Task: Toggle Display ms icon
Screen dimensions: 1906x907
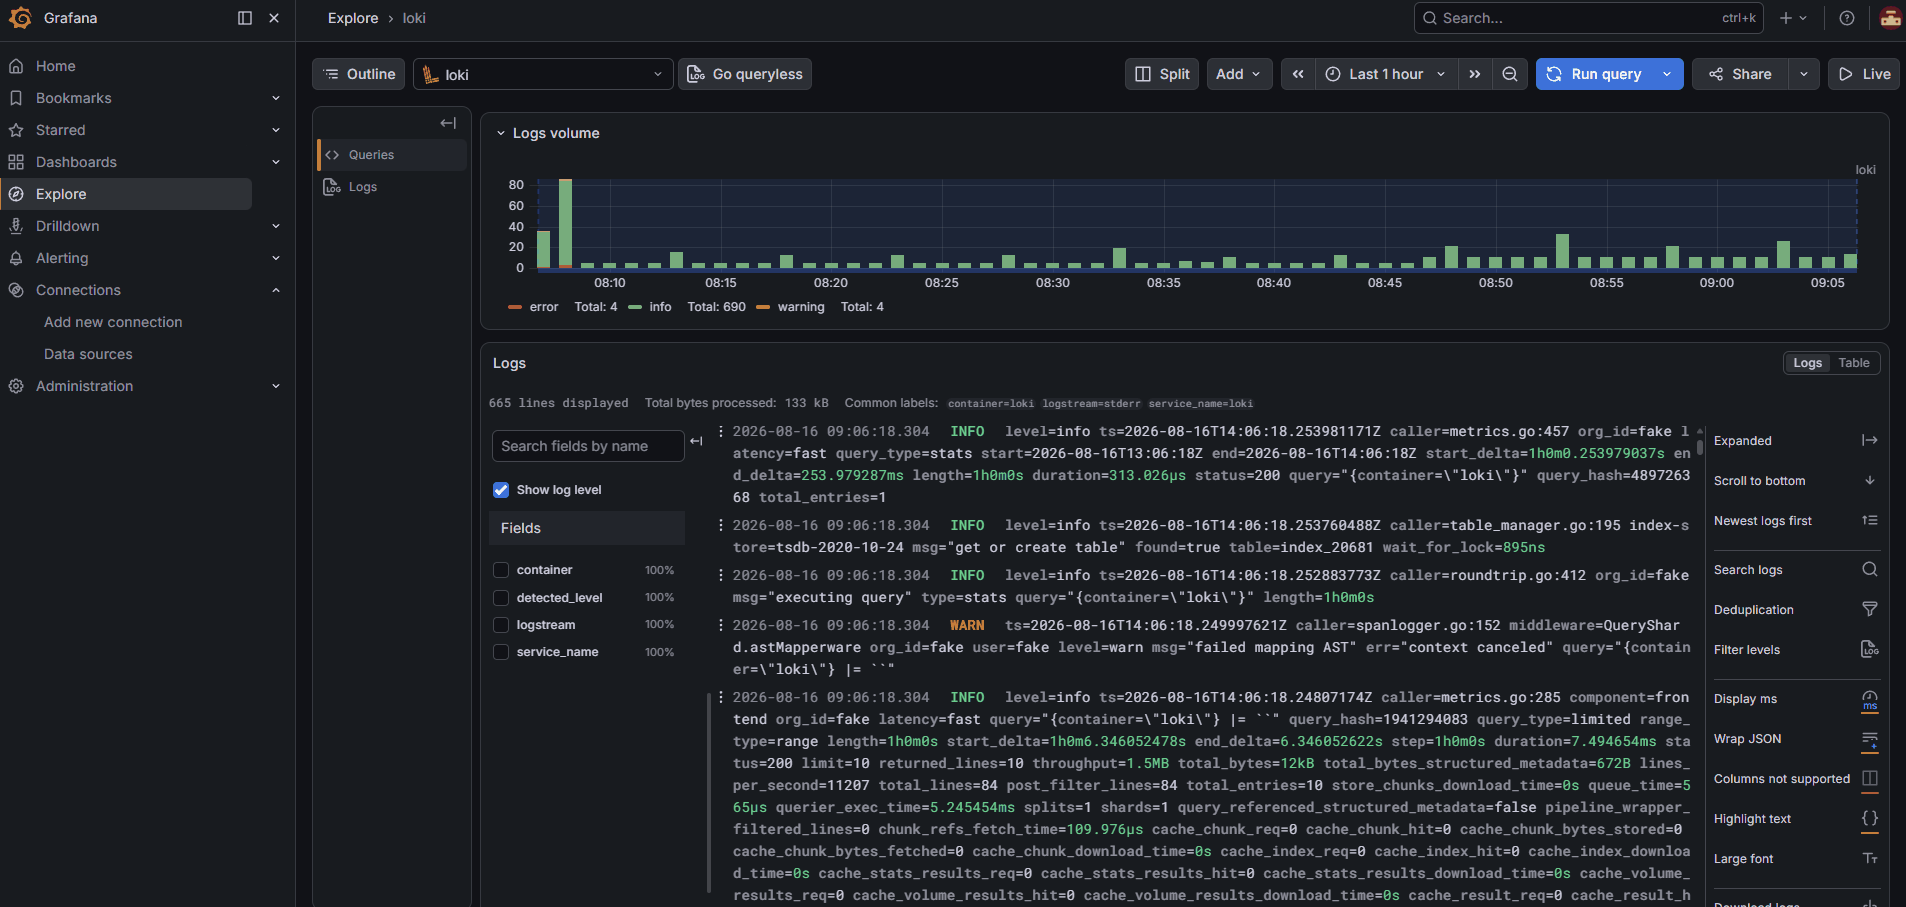Action: [1869, 699]
